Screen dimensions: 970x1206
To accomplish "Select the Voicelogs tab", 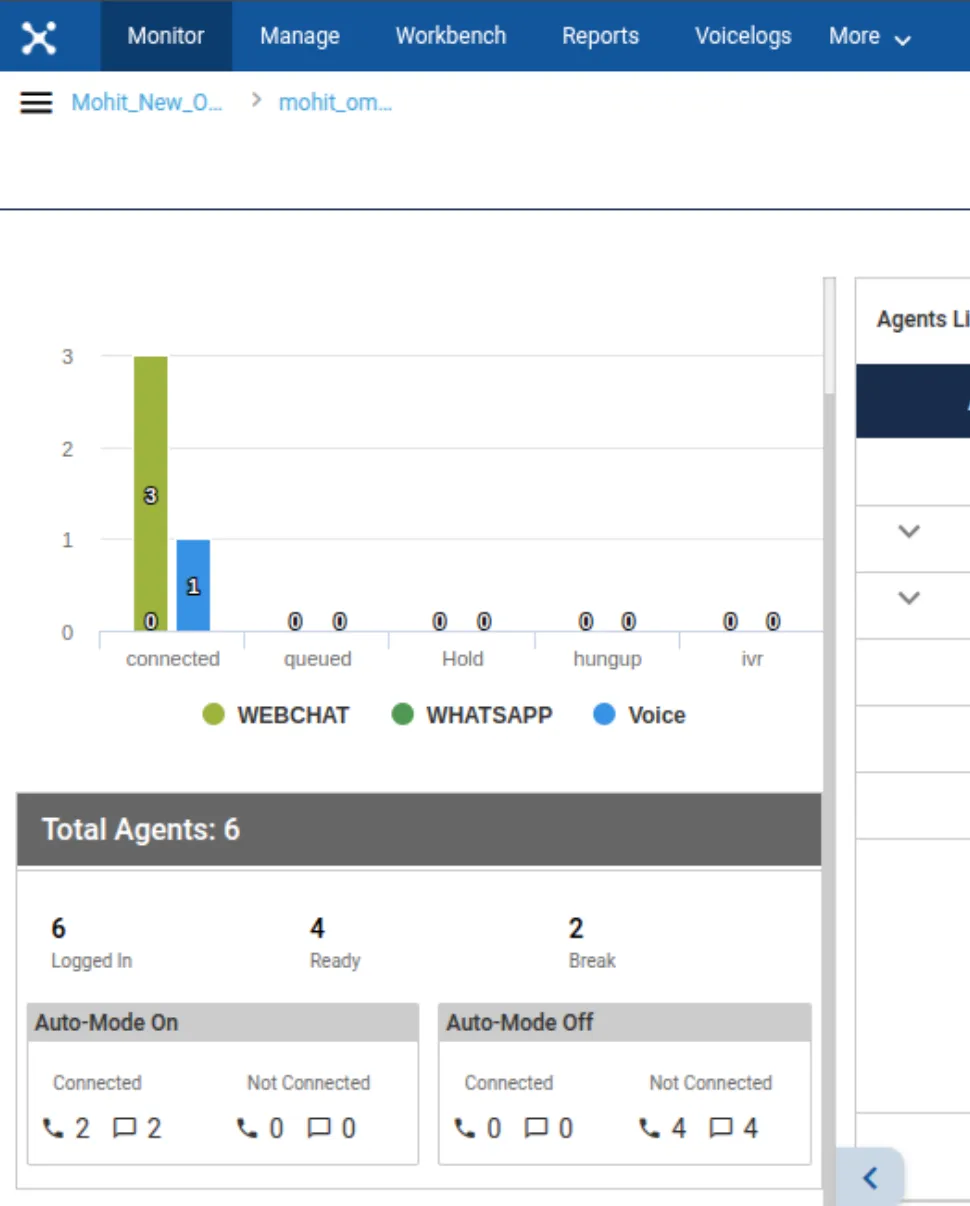I will [743, 36].
